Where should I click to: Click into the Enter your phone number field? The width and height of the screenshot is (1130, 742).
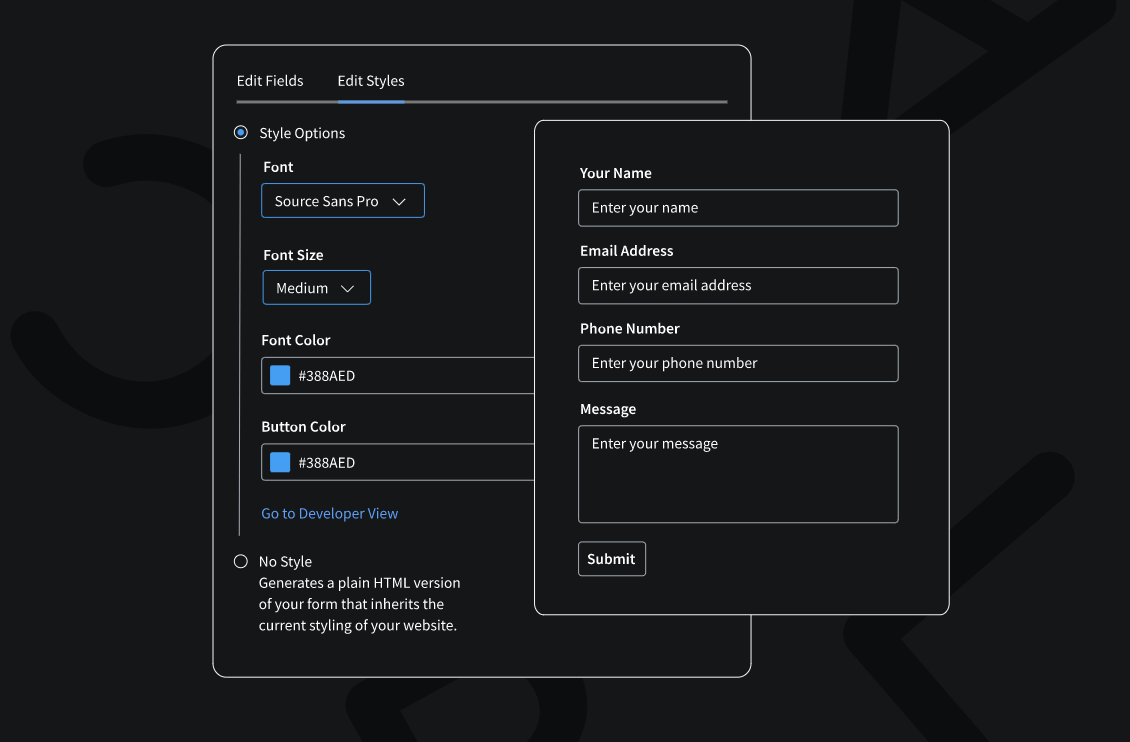738,363
